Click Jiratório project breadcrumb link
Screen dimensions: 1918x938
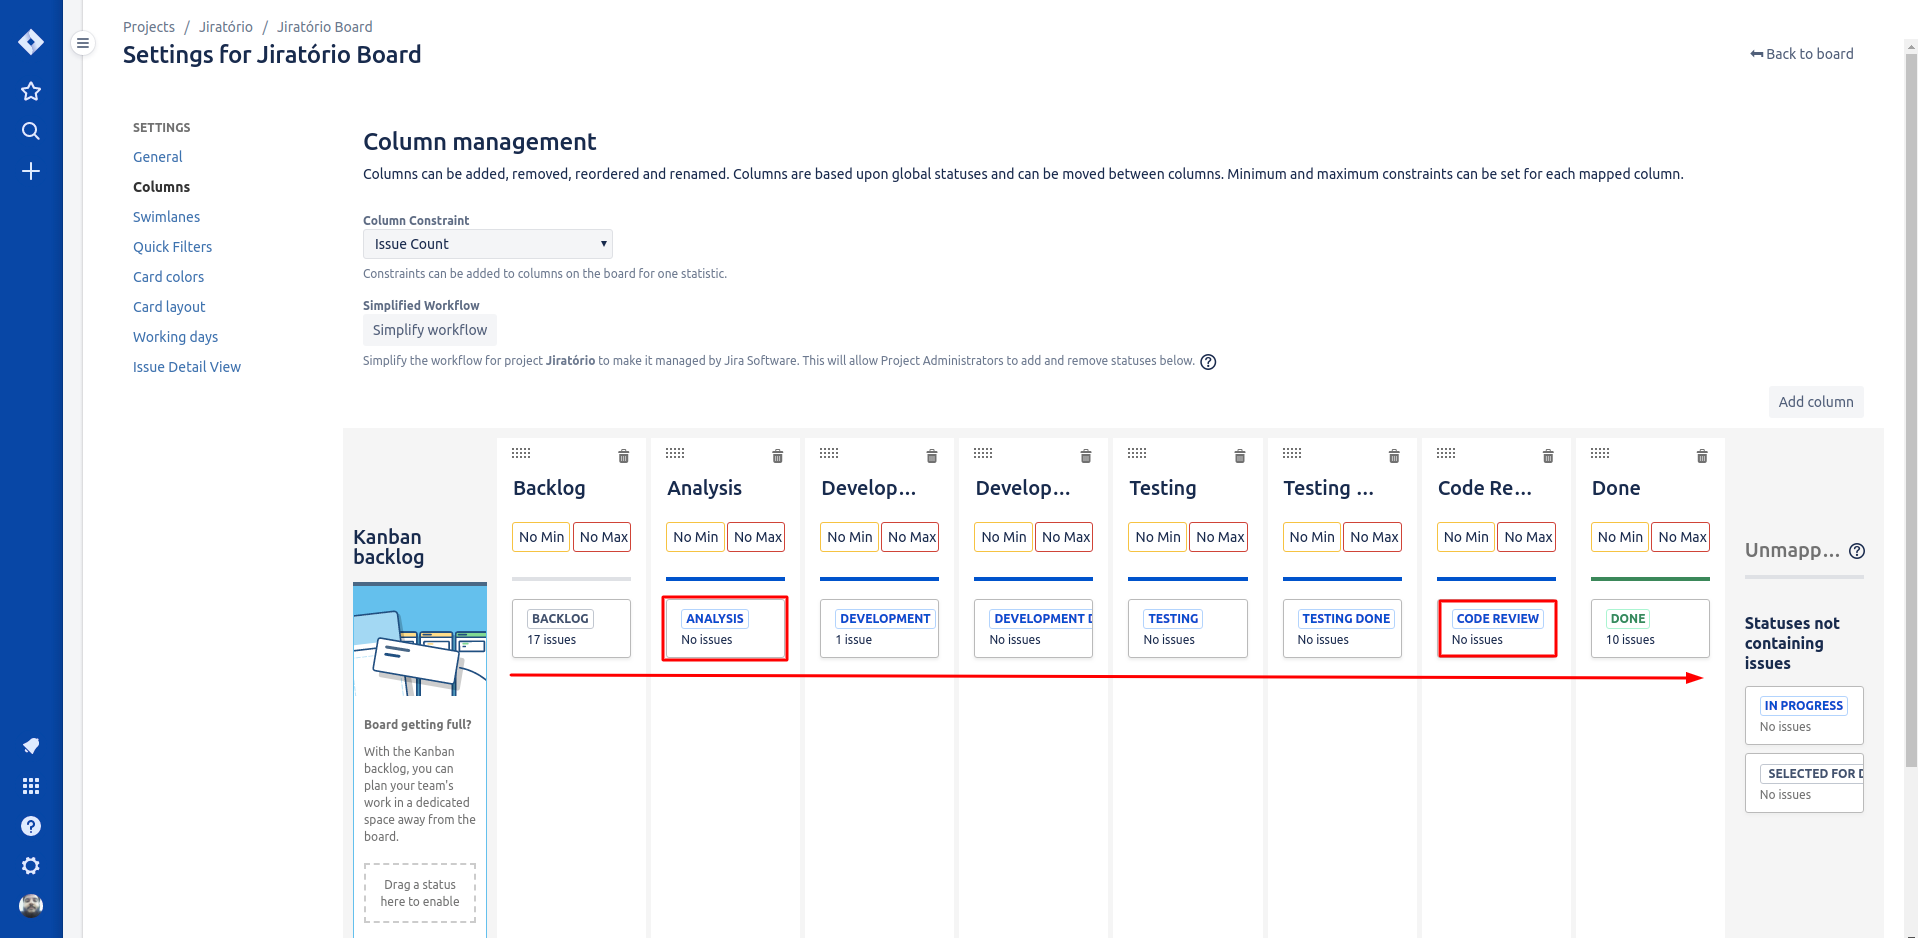226,27
